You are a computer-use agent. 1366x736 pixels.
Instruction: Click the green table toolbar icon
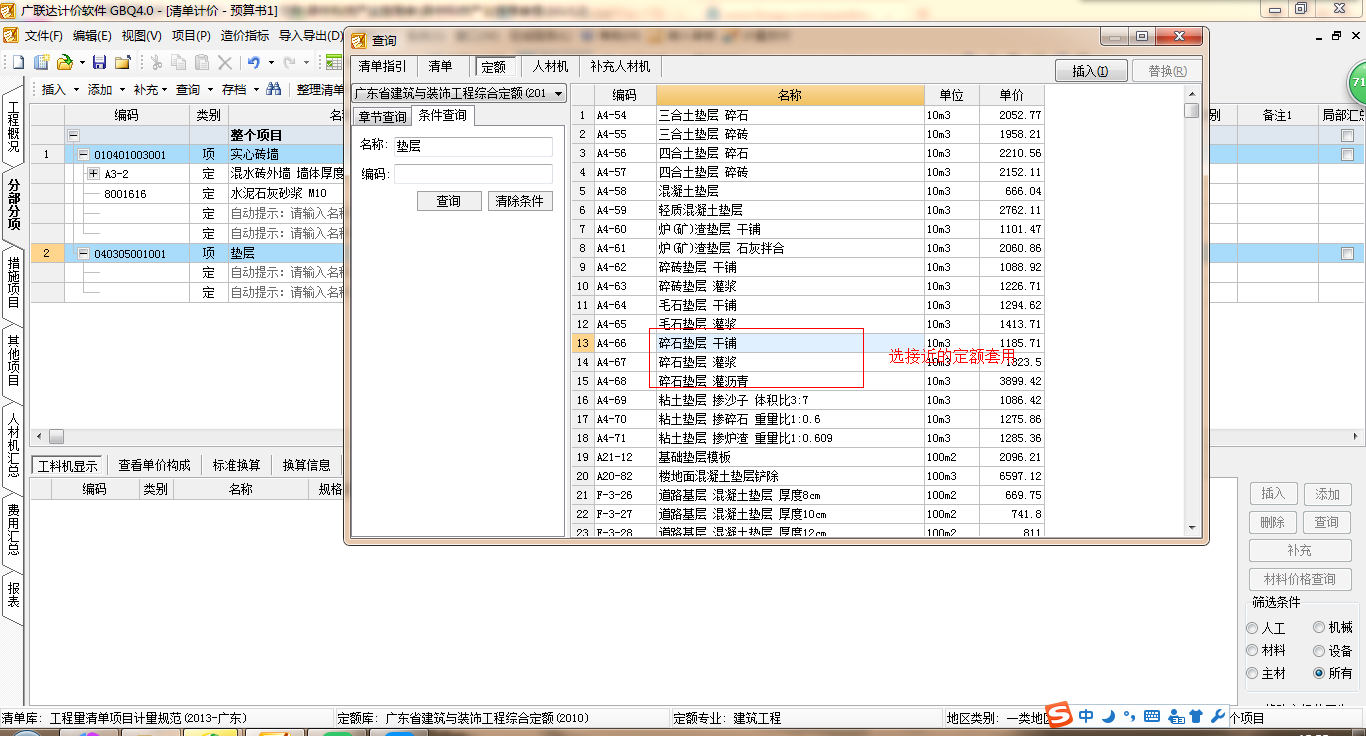pyautogui.click(x=334, y=62)
